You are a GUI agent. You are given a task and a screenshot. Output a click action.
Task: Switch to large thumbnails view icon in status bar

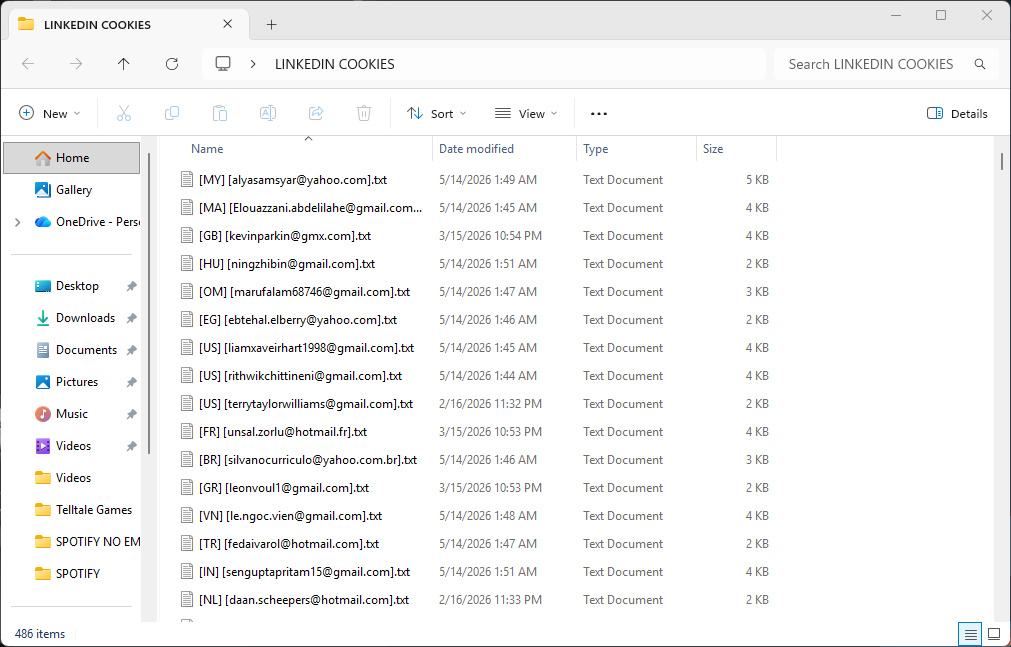[994, 634]
